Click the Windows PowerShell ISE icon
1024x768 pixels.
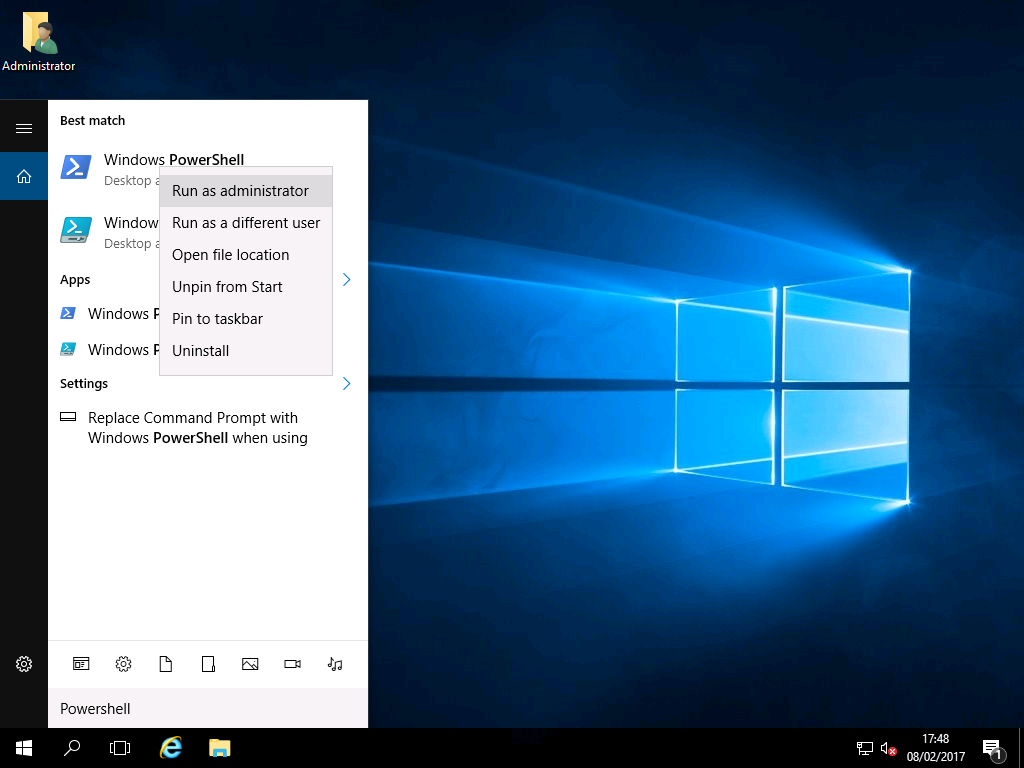coord(76,231)
